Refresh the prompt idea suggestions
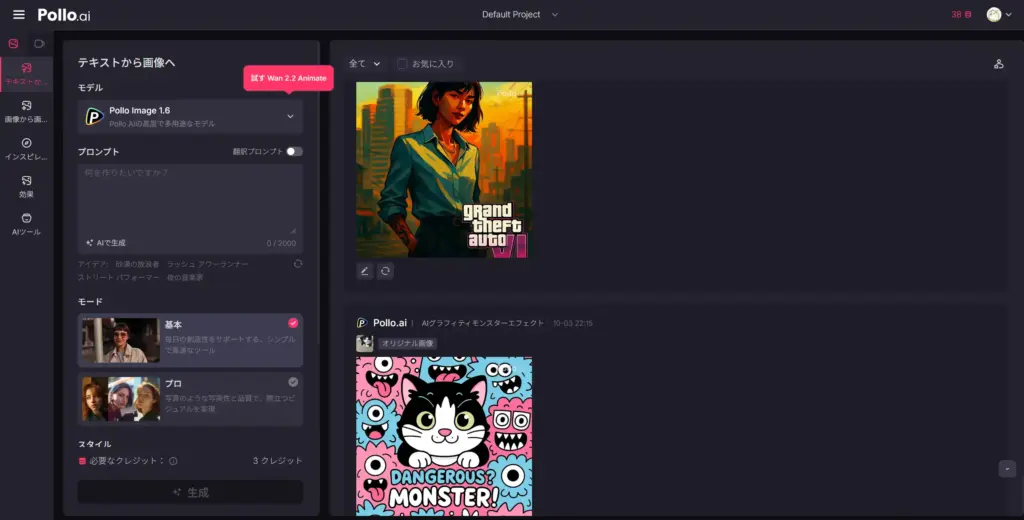The image size is (1024, 520). 298,264
